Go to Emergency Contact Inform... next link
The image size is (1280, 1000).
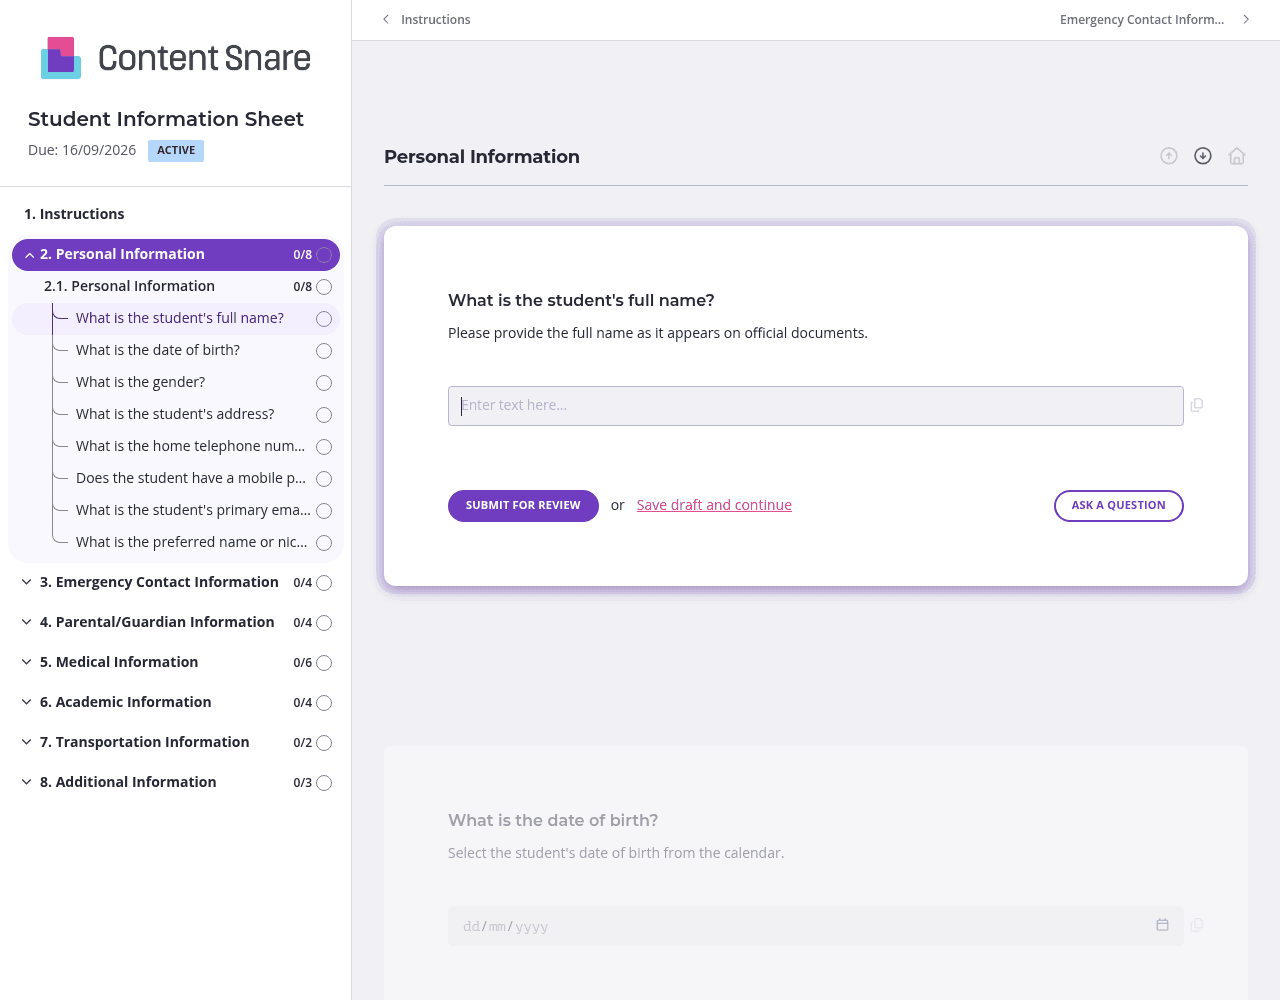[1142, 19]
